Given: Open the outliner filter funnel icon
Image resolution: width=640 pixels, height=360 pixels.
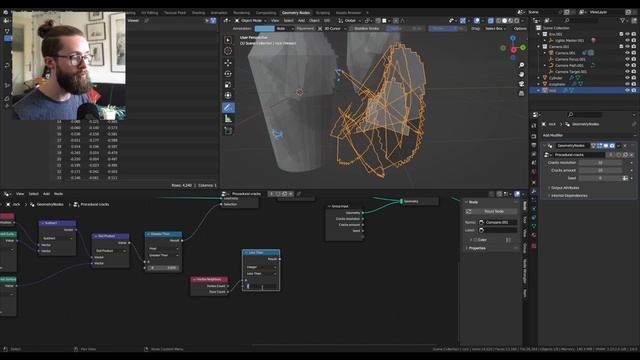Looking at the screenshot, I should coord(622,20).
